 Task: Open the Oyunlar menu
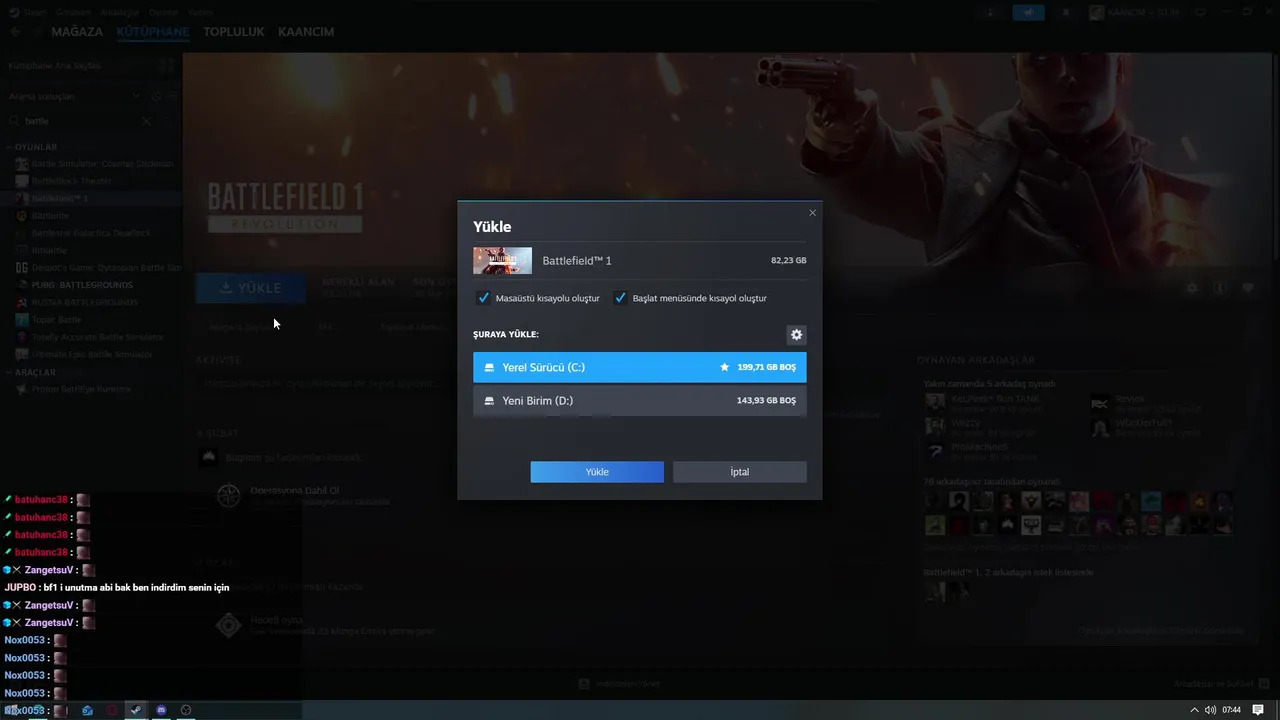[x=163, y=12]
